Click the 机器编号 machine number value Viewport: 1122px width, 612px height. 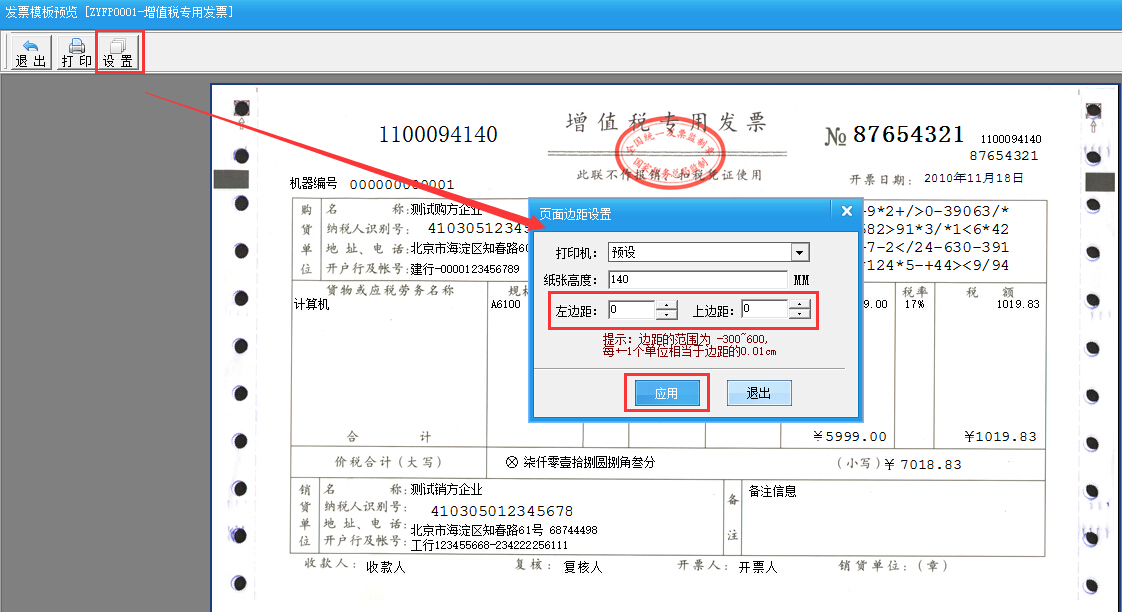(x=402, y=185)
